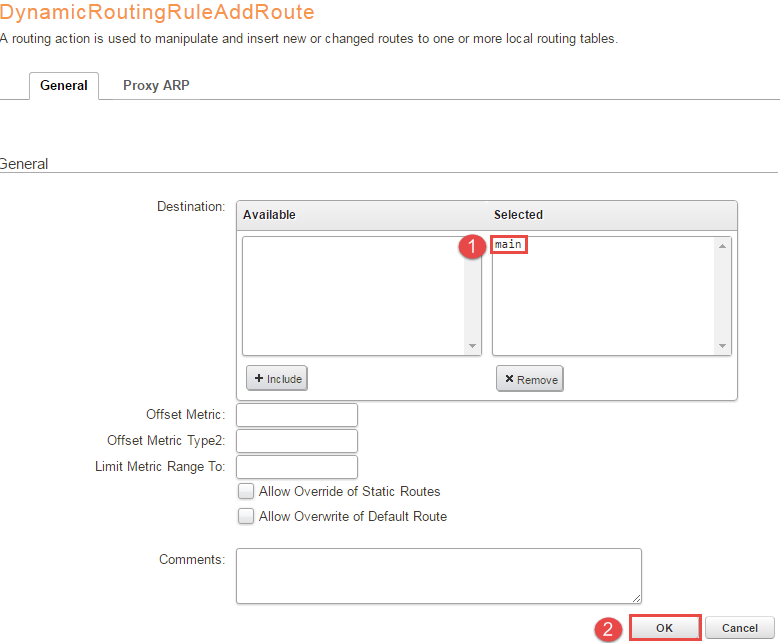Switch to the General tab
The image size is (780, 643).
[64, 86]
